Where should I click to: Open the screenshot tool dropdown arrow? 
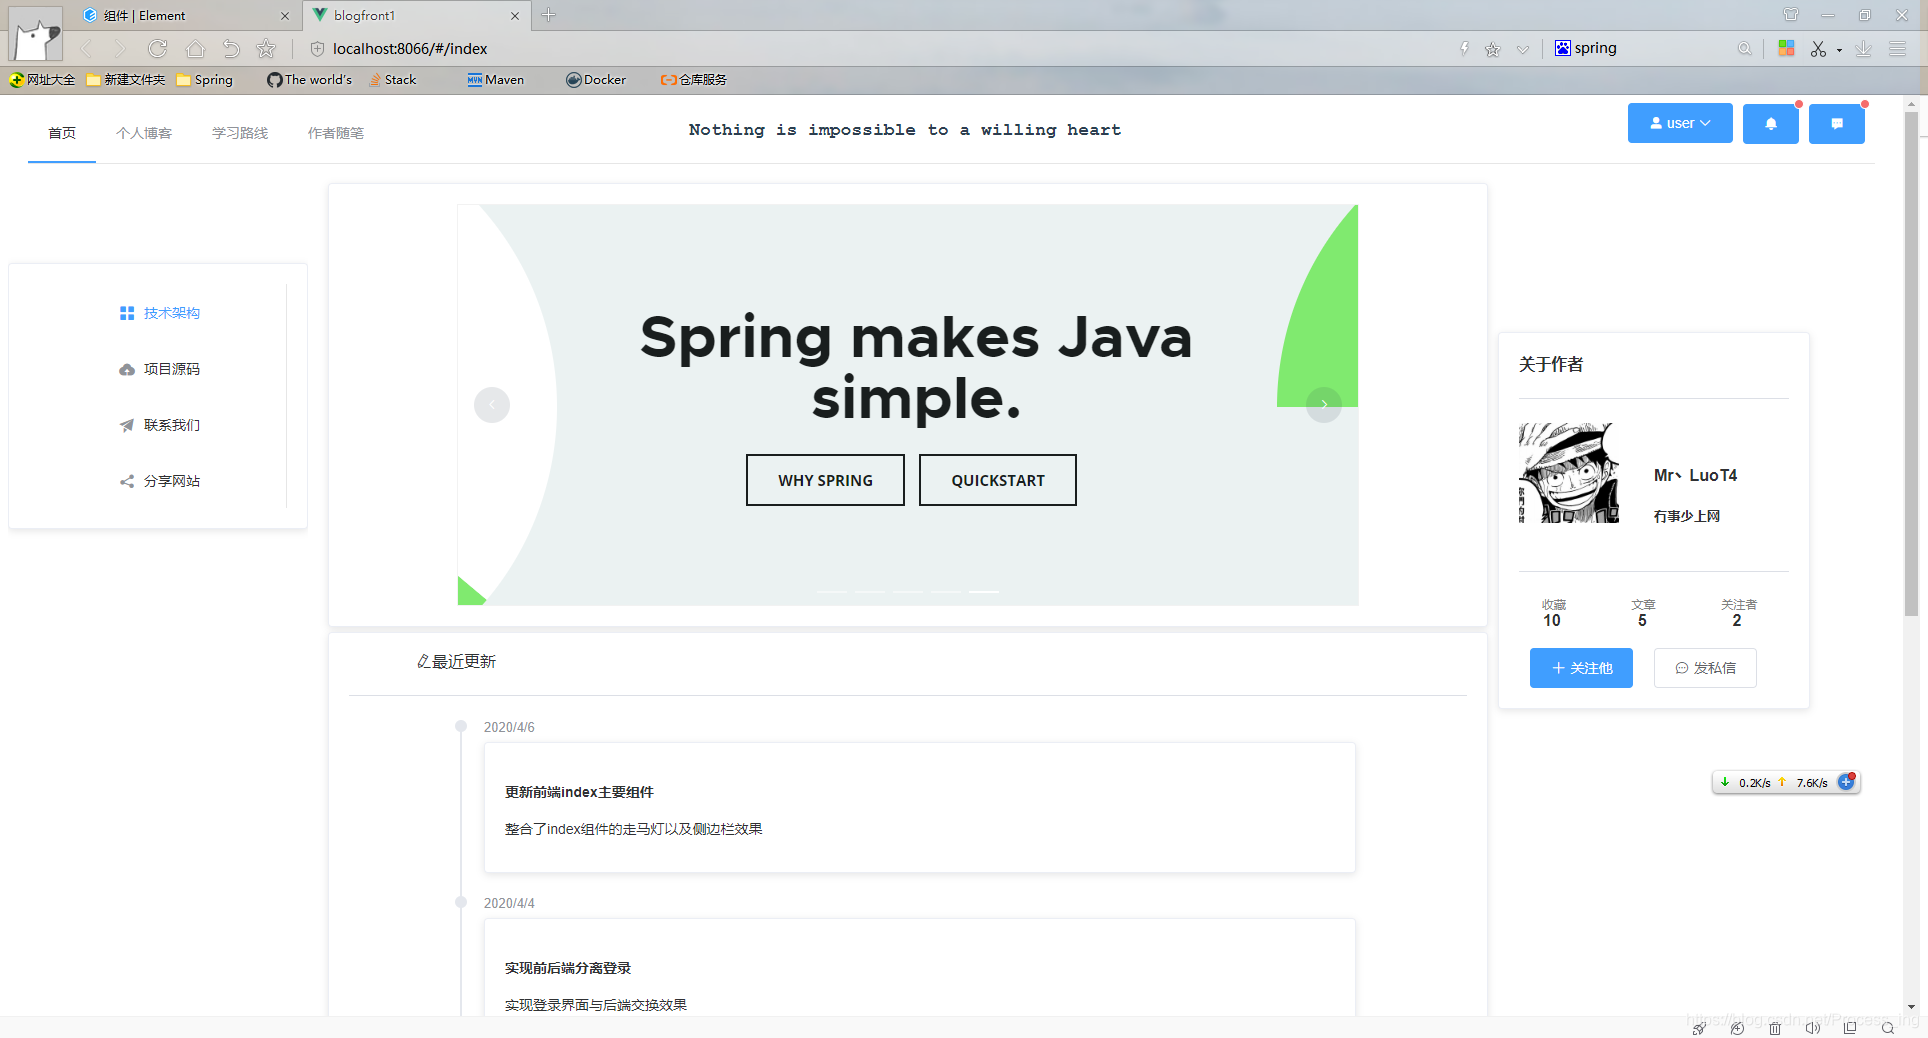click(x=1839, y=50)
